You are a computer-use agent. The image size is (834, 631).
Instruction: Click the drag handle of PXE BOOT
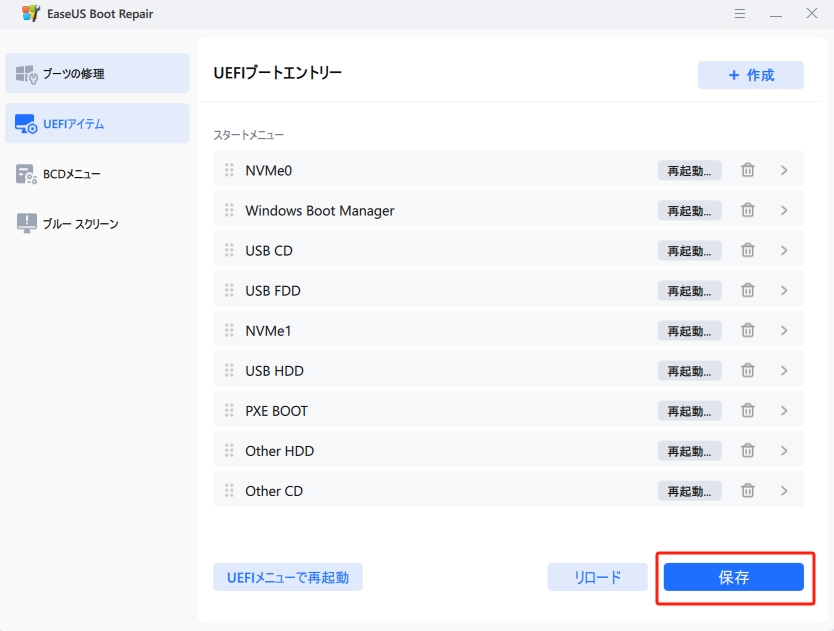tap(229, 411)
